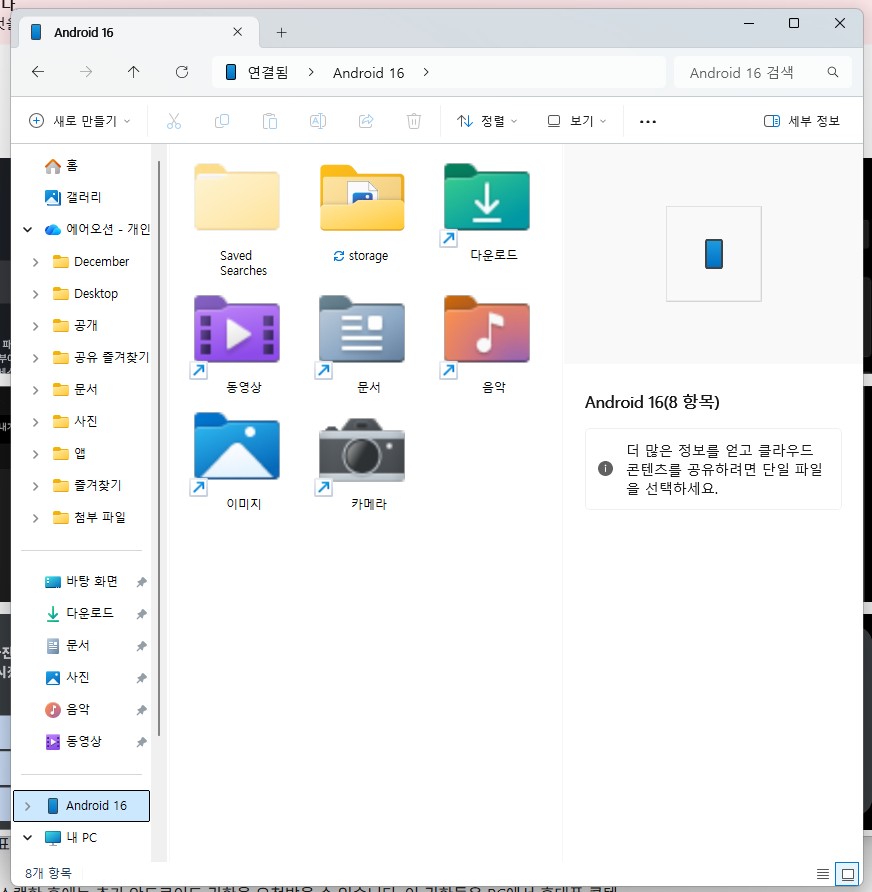This screenshot has width=872, height=892.
Task: Open the See more ellipsis menu
Action: point(648,121)
